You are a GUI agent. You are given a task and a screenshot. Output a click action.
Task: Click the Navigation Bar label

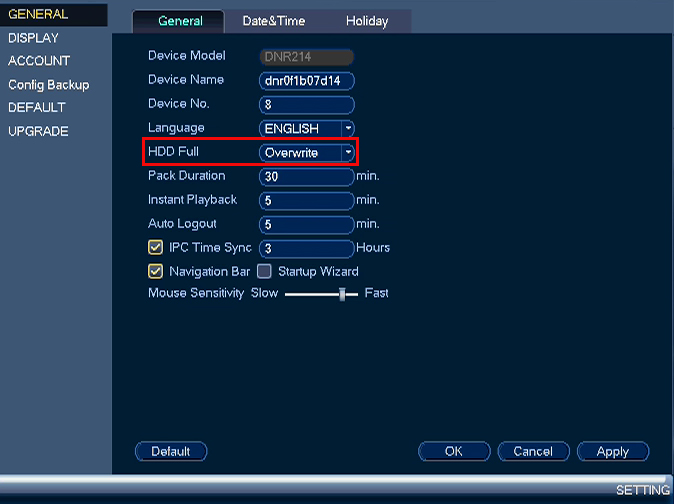(x=209, y=272)
